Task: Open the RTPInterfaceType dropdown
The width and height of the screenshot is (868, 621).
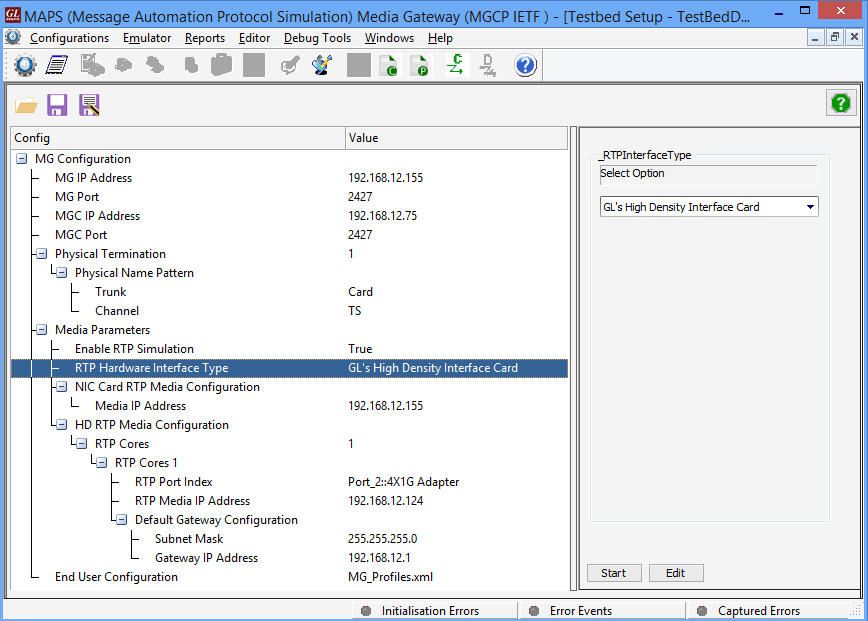Action: [x=709, y=207]
